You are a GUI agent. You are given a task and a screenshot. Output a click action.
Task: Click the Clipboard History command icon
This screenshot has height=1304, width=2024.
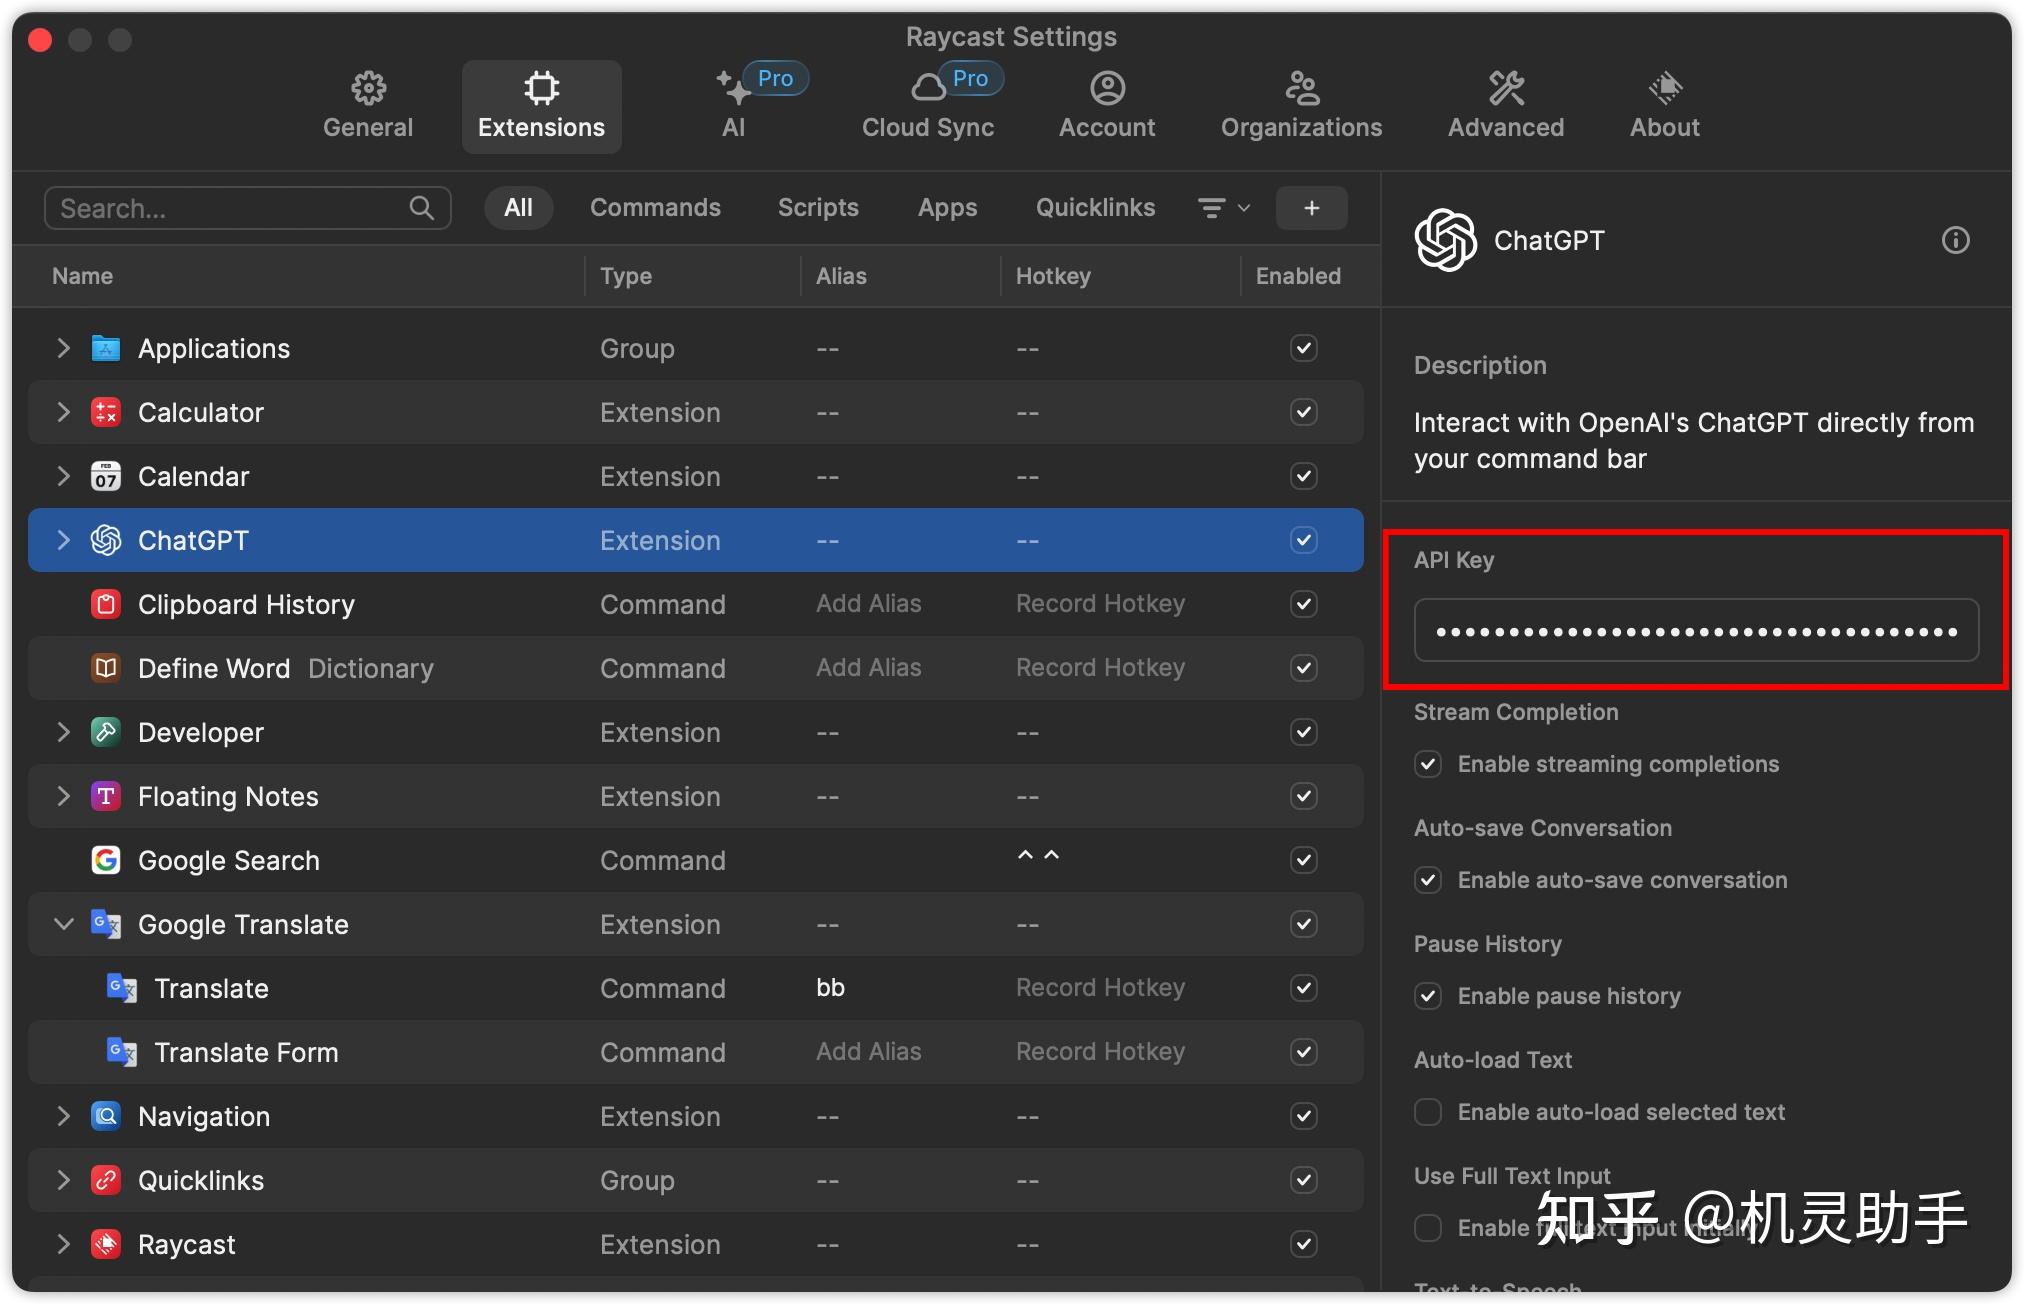106,604
